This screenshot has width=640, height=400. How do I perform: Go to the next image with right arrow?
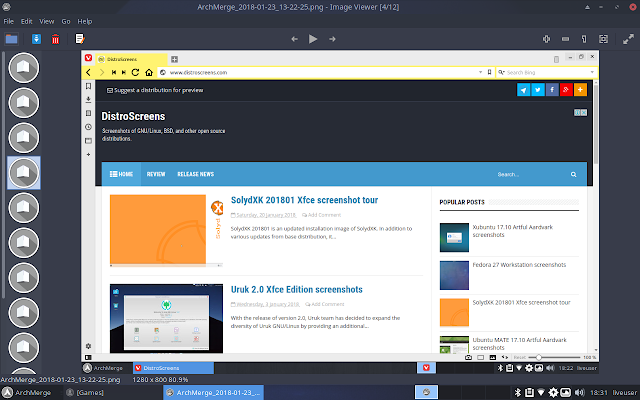click(x=332, y=39)
